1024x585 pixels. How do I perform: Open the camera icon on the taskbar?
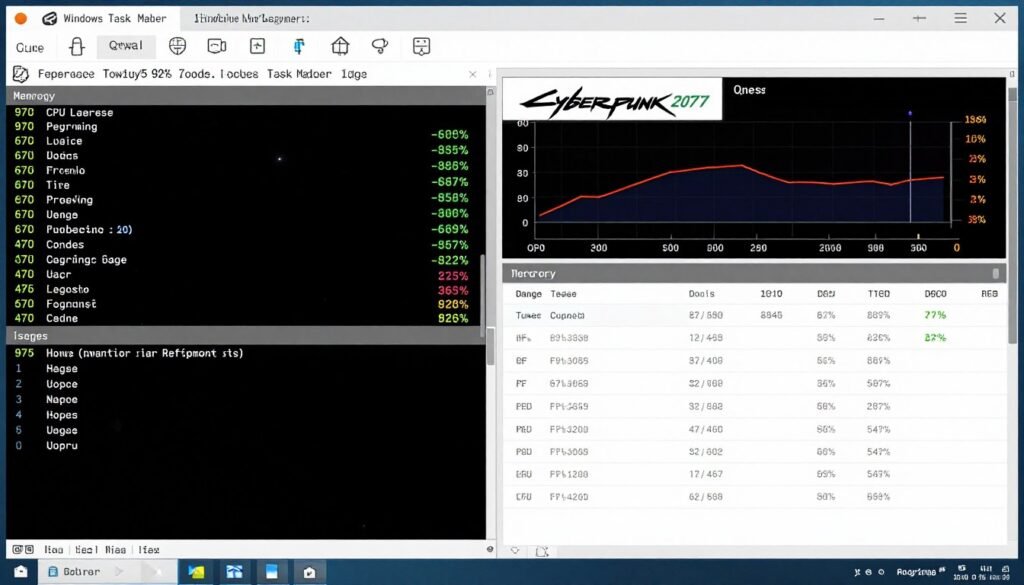pos(309,572)
